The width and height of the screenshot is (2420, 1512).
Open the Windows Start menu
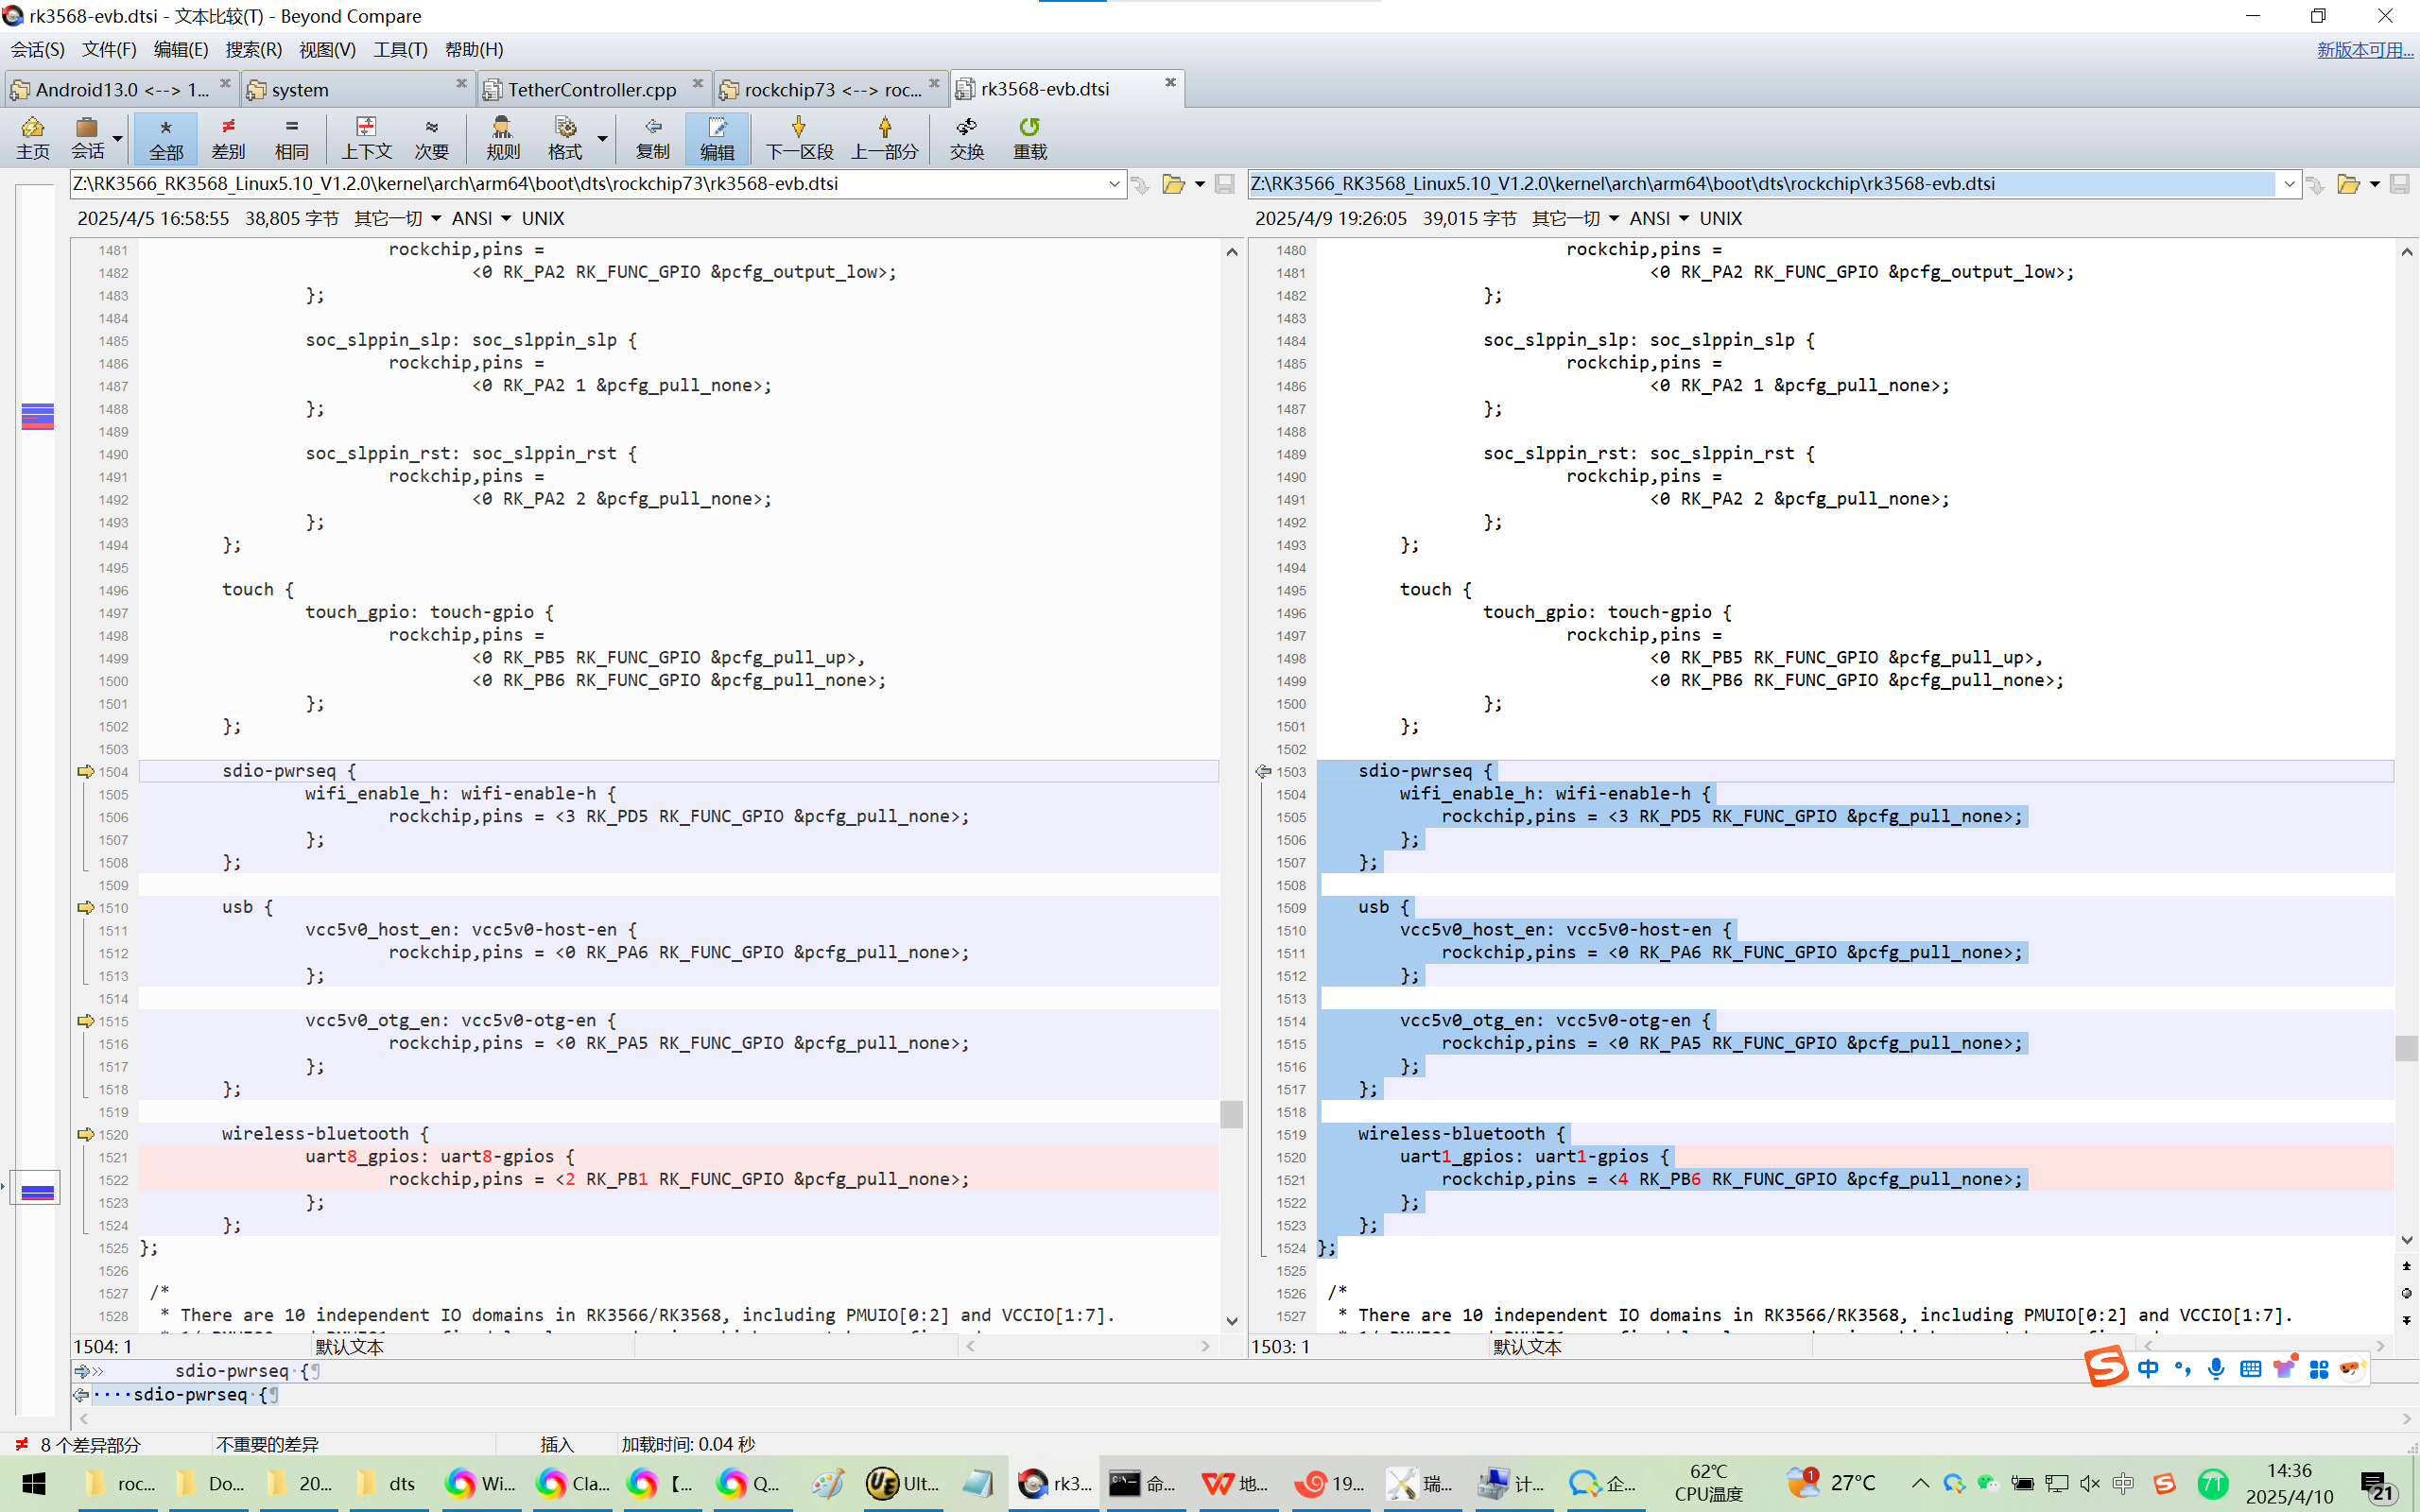pyautogui.click(x=33, y=1483)
